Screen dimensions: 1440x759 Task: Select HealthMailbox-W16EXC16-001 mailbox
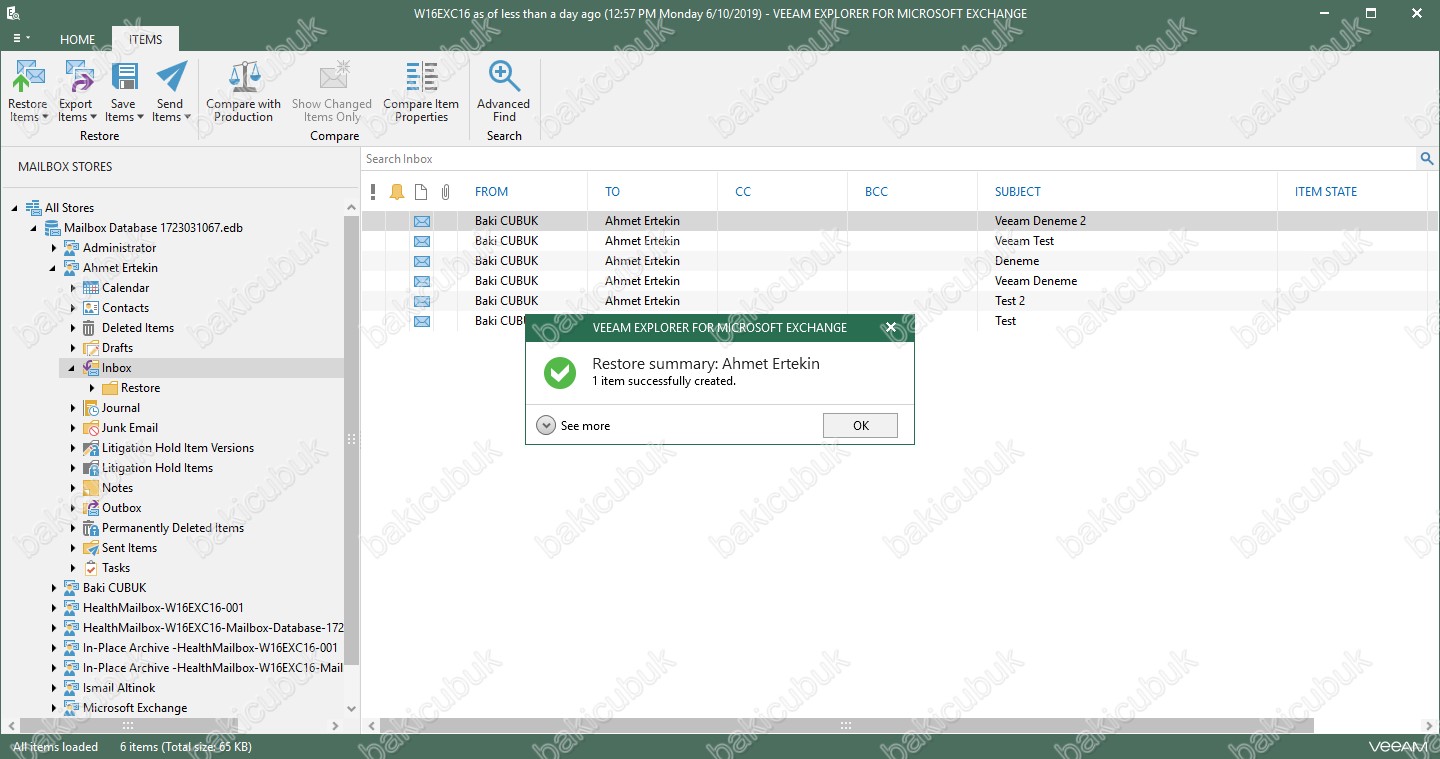(163, 608)
